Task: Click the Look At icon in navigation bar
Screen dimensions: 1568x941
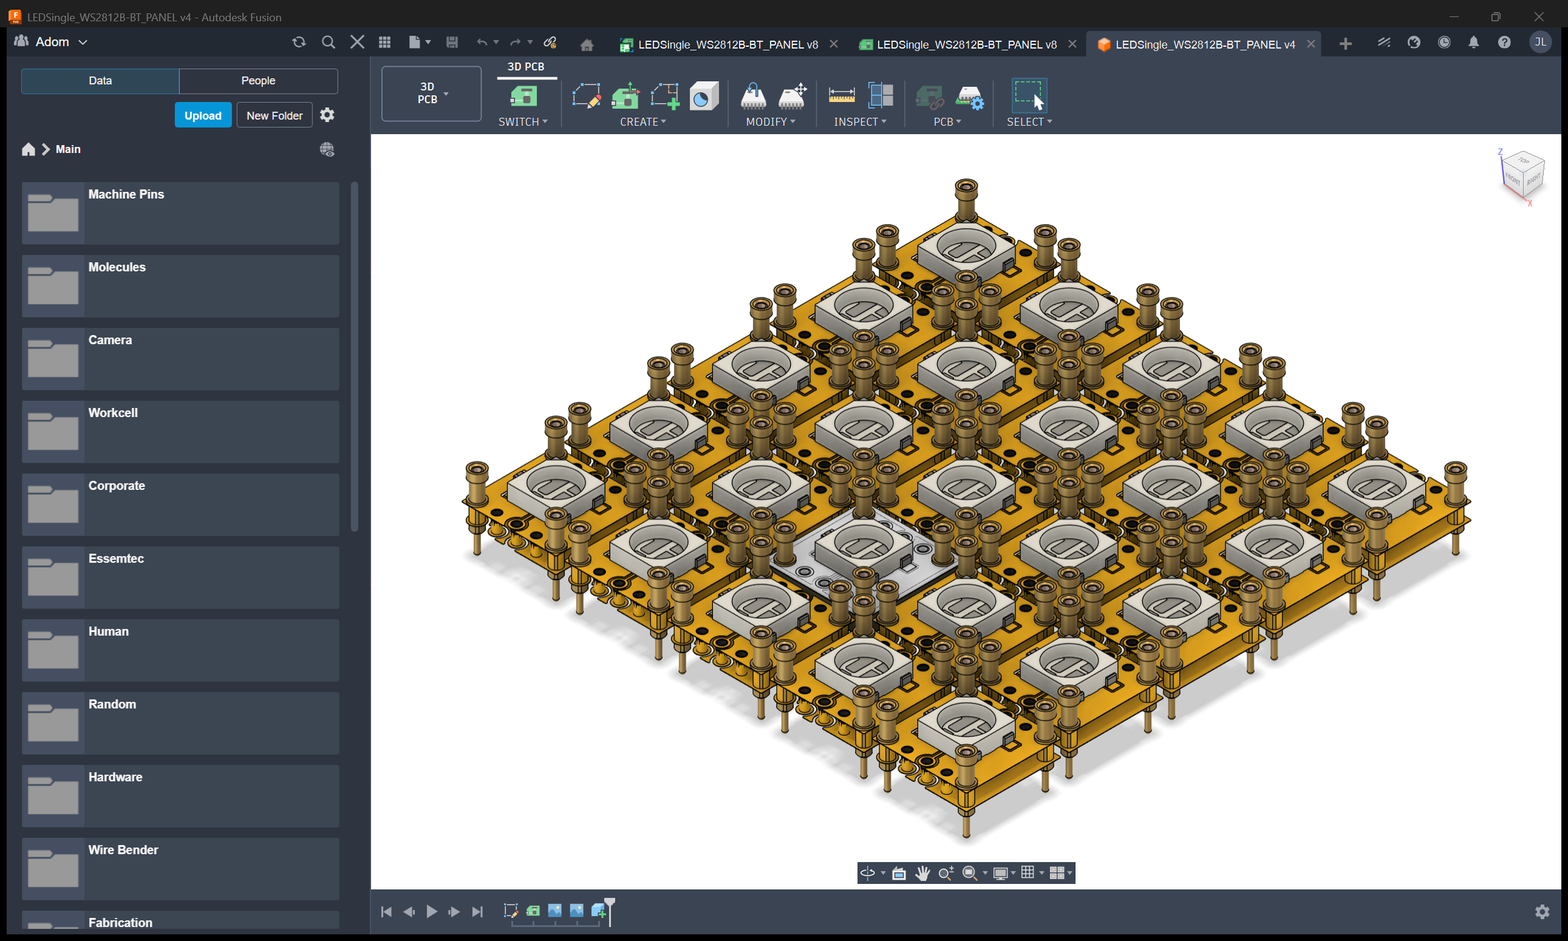Action: [899, 873]
